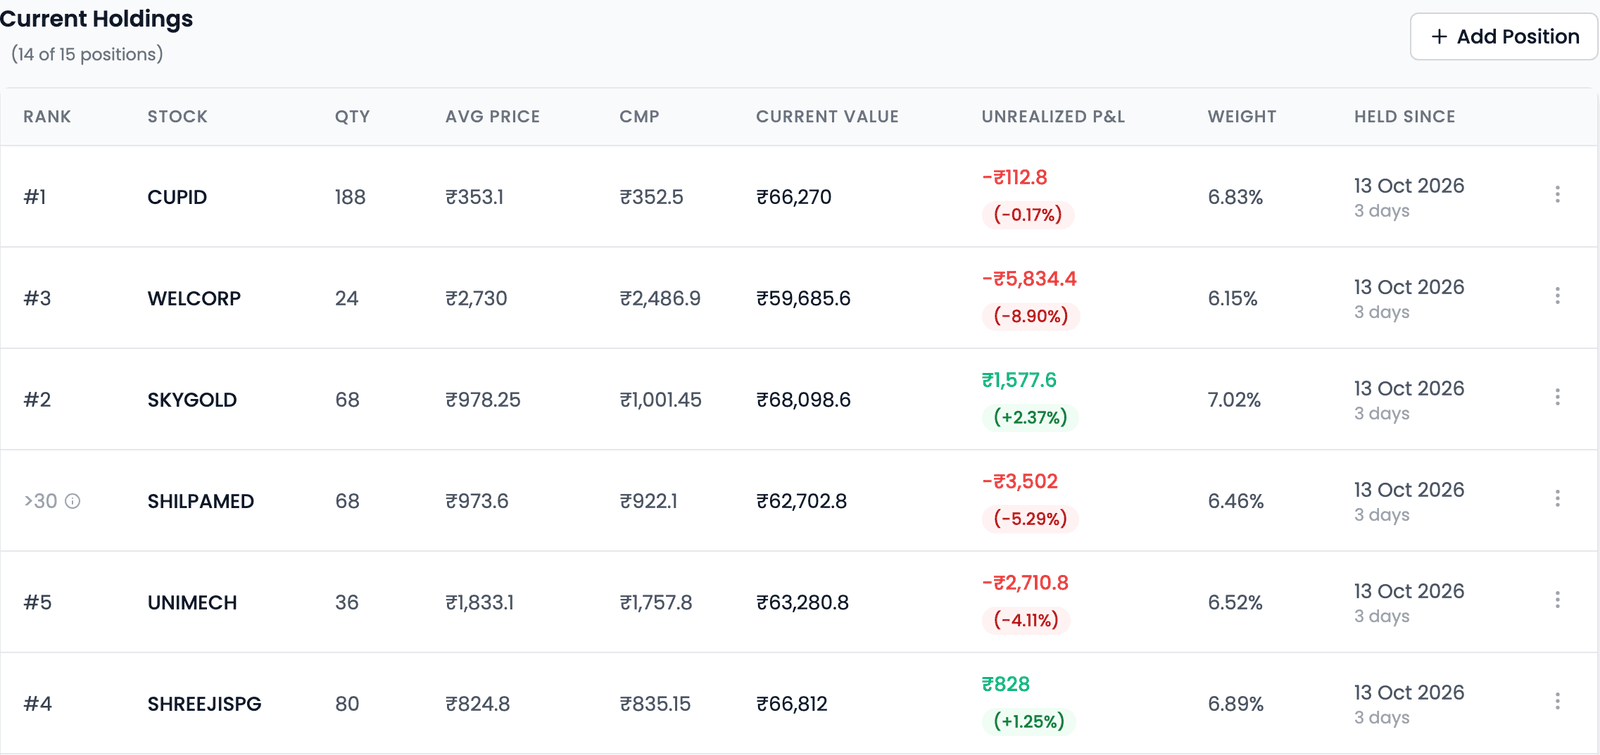Click the QTY column header
This screenshot has width=1600, height=755.
pos(352,117)
